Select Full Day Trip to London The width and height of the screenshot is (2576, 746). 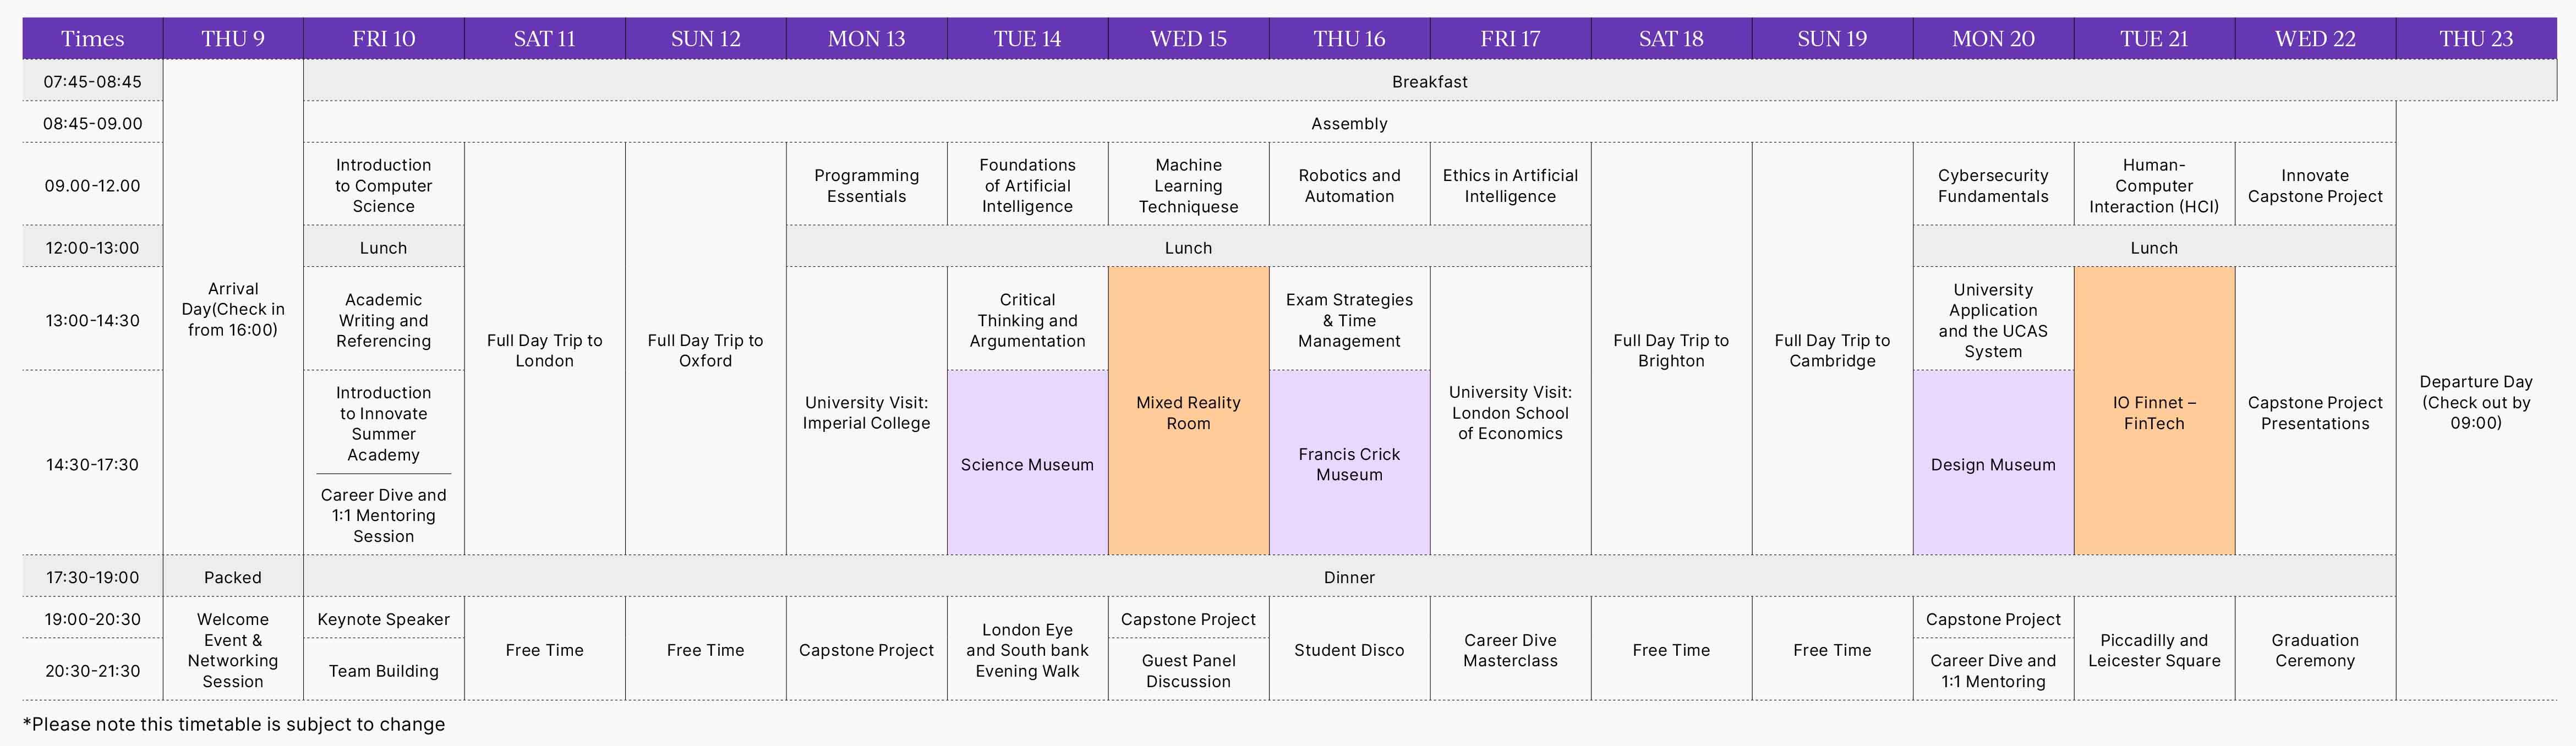544,350
